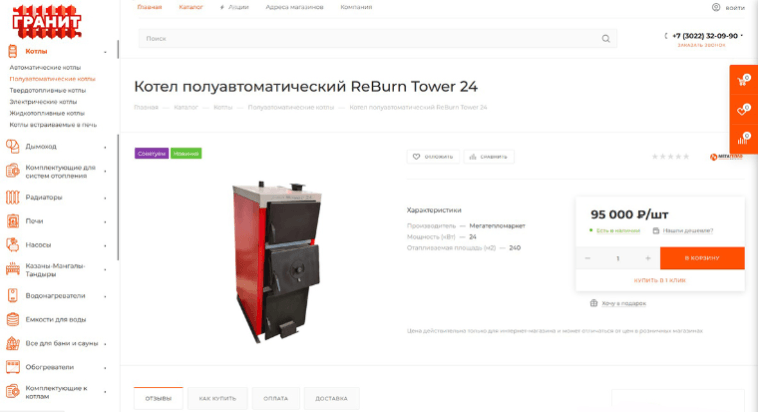Image resolution: width=758 pixels, height=413 pixels.
Task: Click the gift icon near Хочу в подарок
Action: tap(594, 303)
